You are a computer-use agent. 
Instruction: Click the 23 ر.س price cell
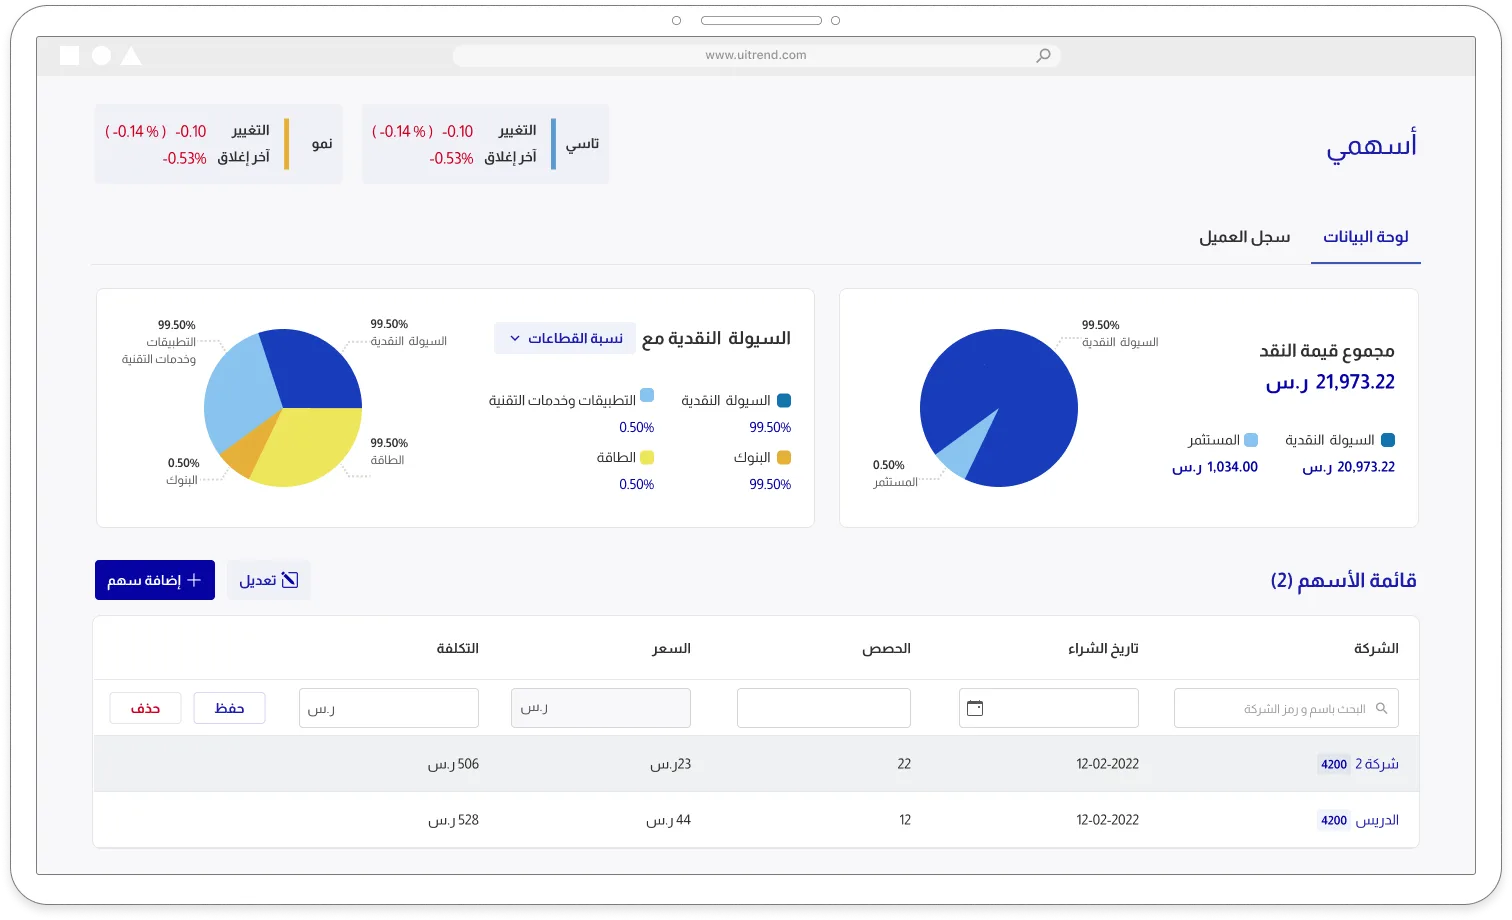[670, 764]
